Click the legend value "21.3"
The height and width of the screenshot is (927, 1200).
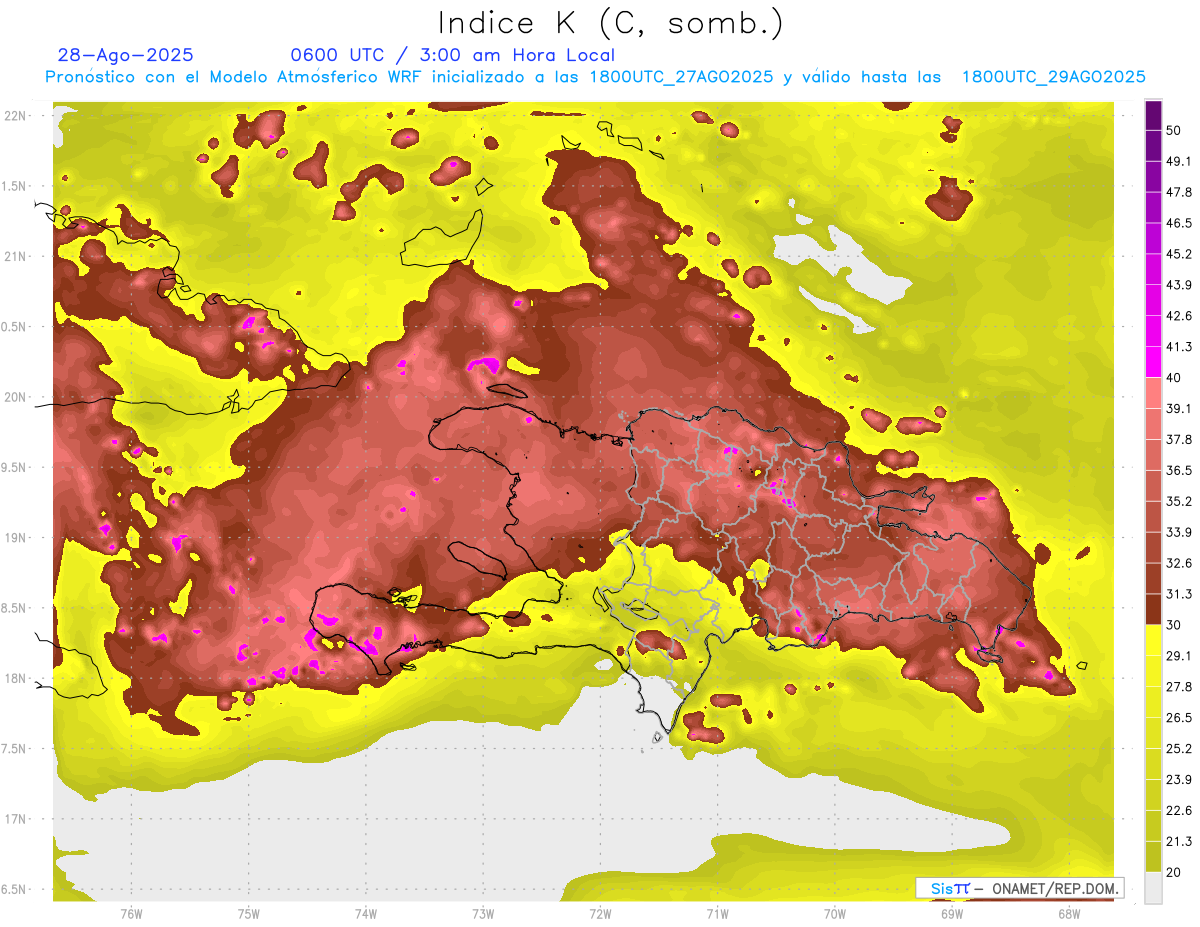point(1179,842)
